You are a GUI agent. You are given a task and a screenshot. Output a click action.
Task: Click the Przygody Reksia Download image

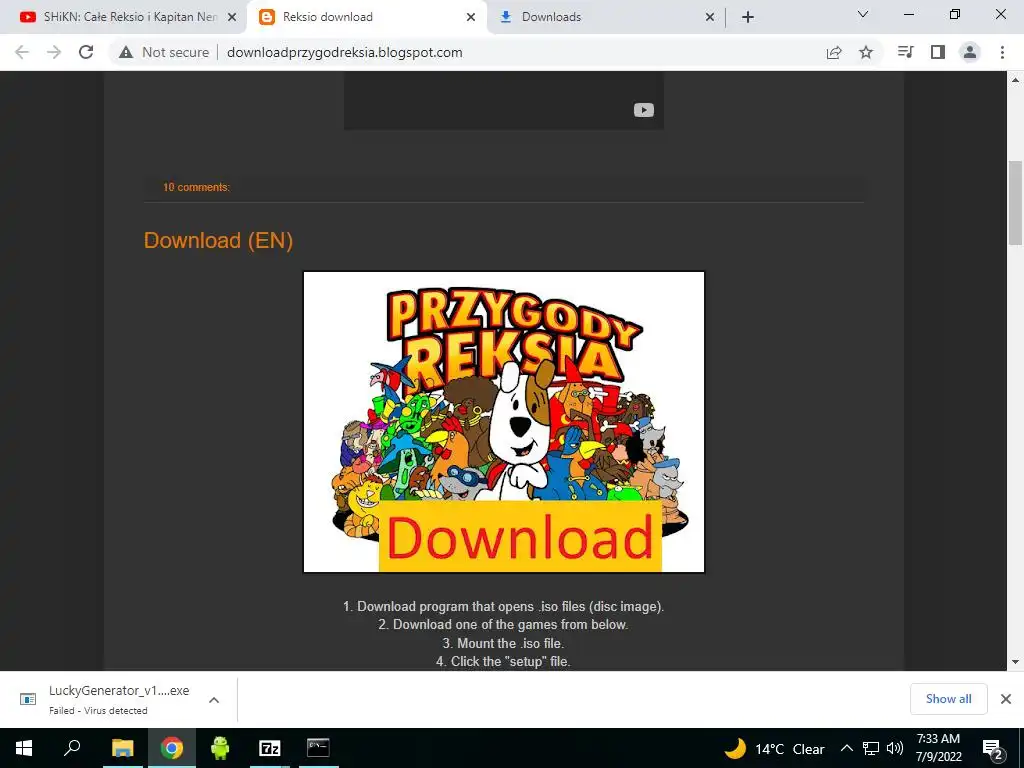pos(504,422)
